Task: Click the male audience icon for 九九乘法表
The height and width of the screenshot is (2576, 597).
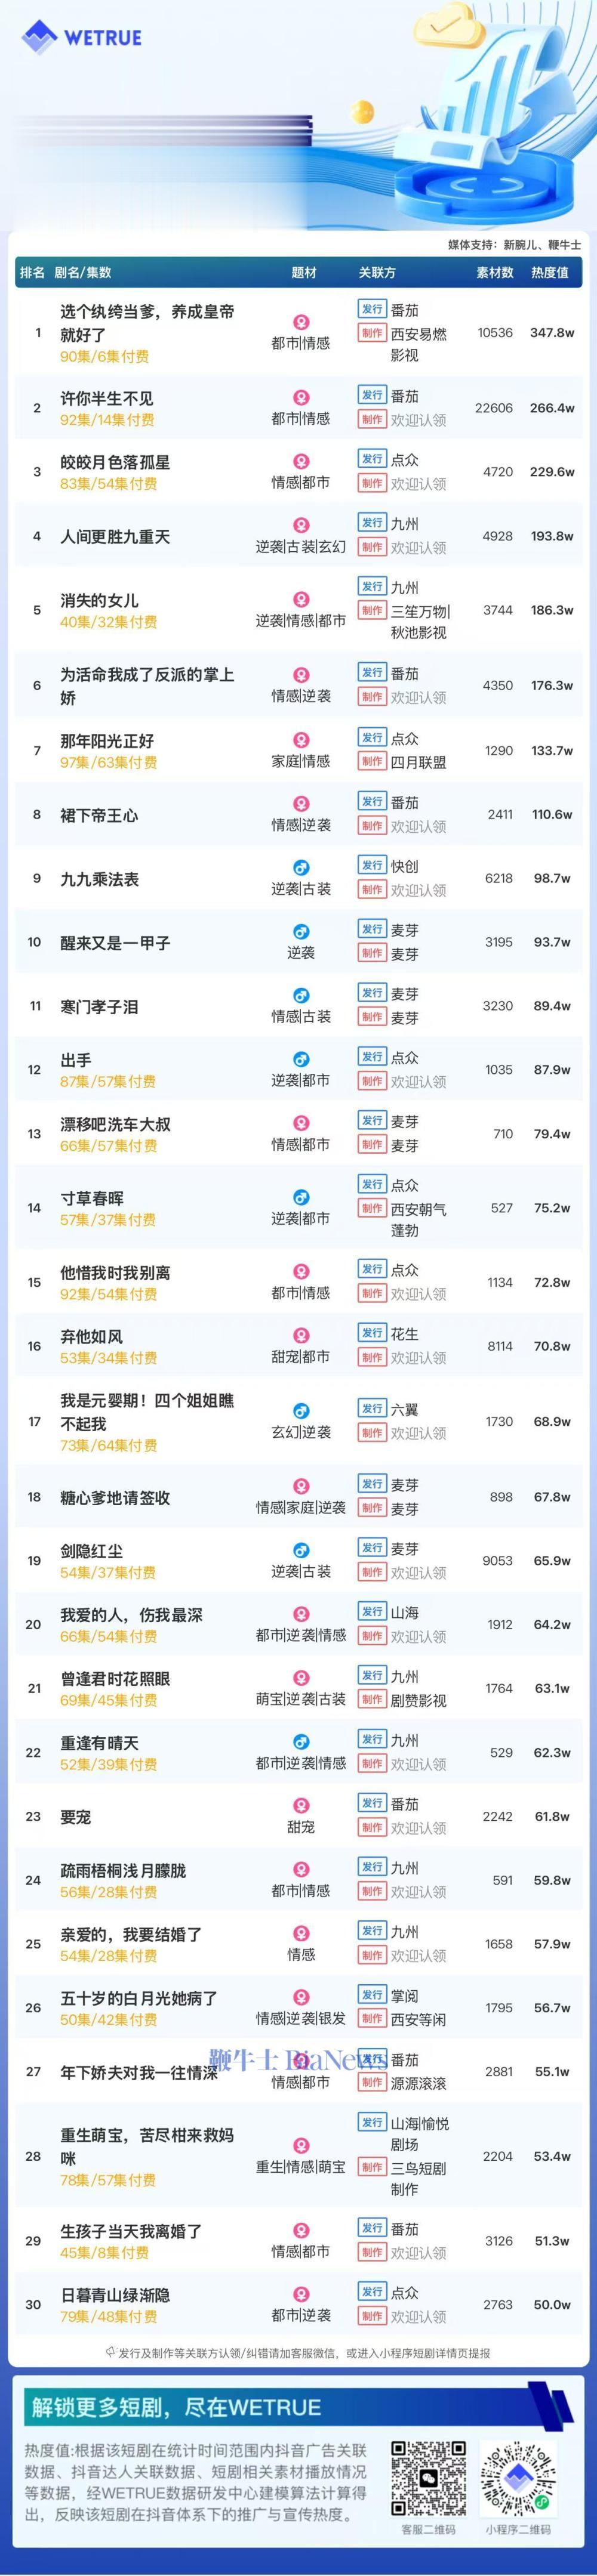Action: pos(301,867)
